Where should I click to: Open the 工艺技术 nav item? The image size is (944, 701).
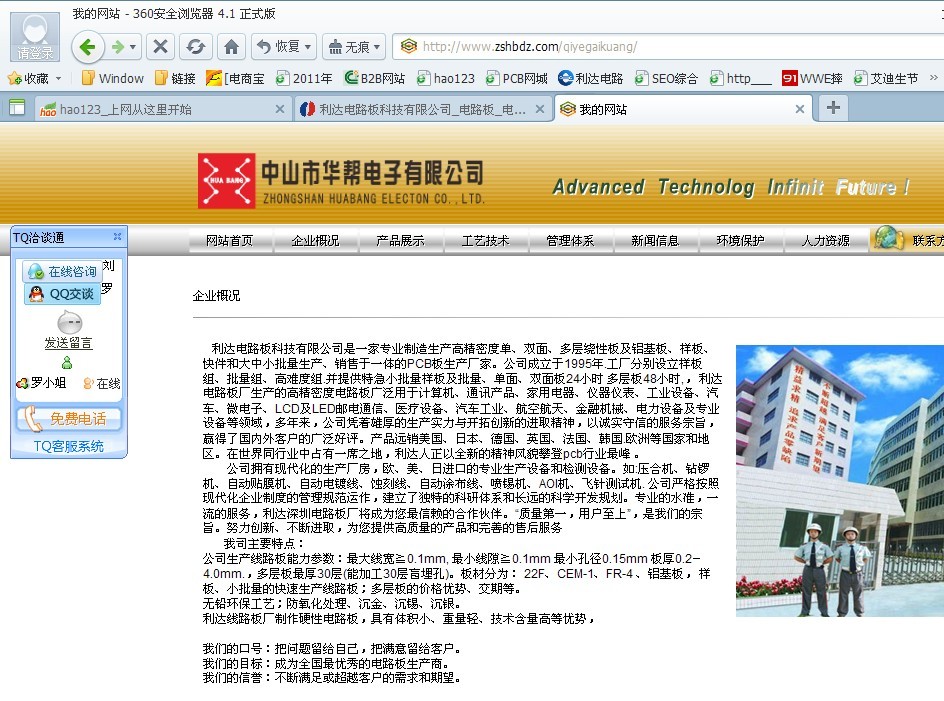[x=485, y=241]
